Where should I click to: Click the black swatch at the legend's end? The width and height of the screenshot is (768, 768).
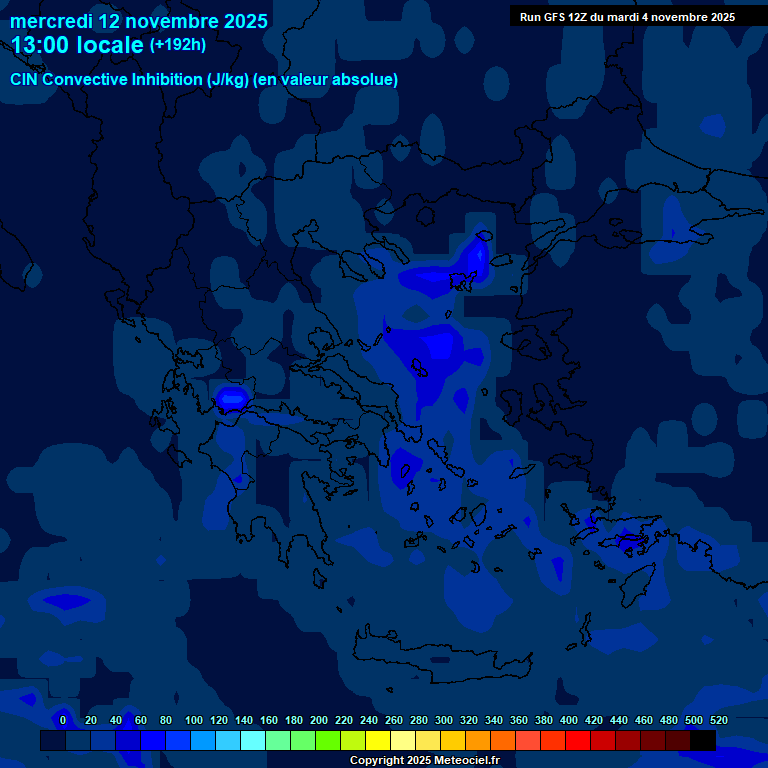point(703,741)
